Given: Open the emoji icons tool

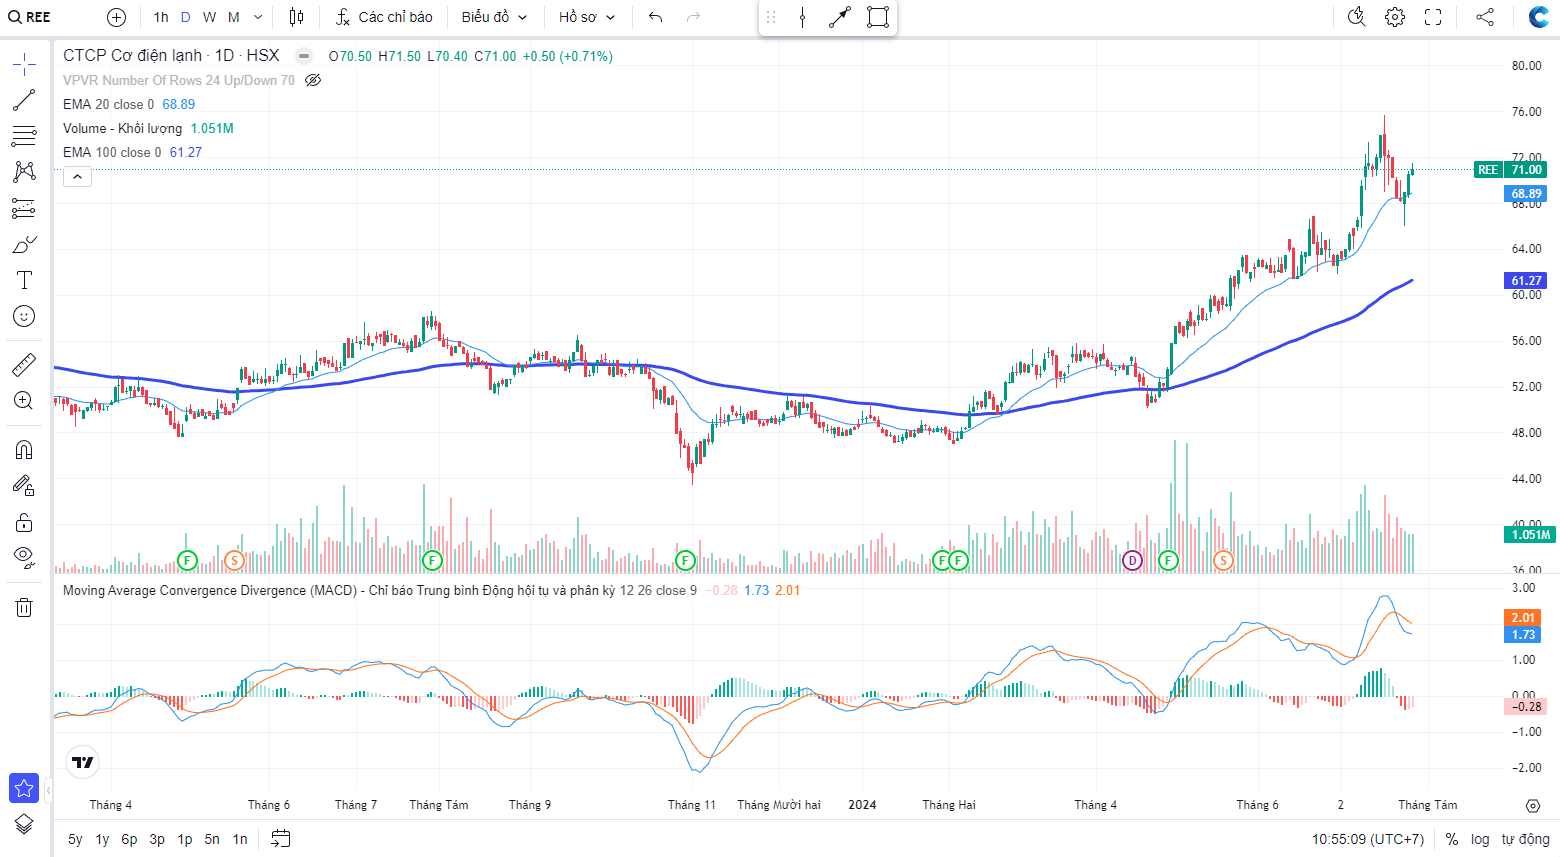Looking at the screenshot, I should 24,316.
